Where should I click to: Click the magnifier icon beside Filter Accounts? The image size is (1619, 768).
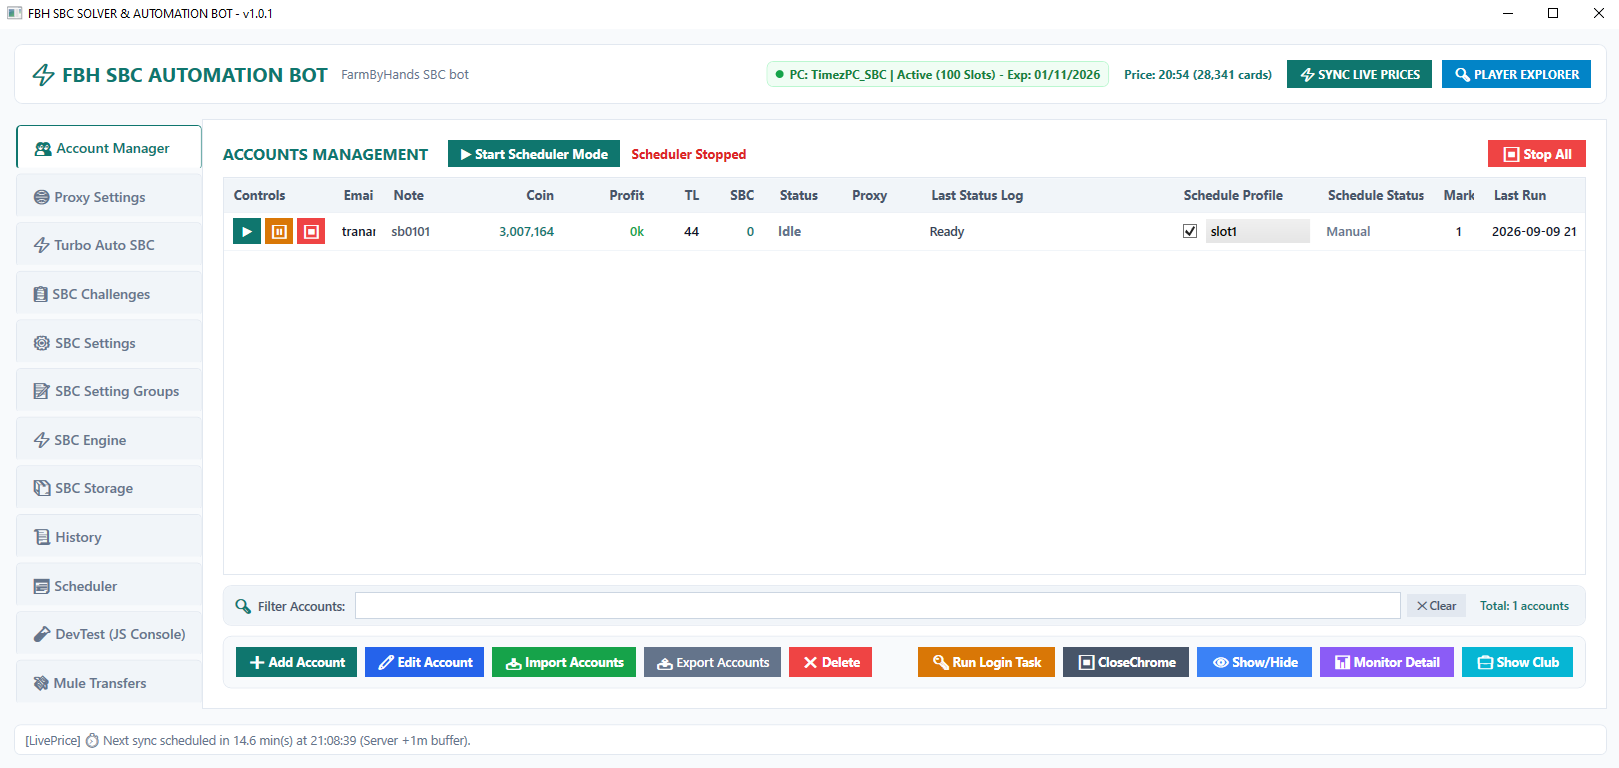pos(243,606)
